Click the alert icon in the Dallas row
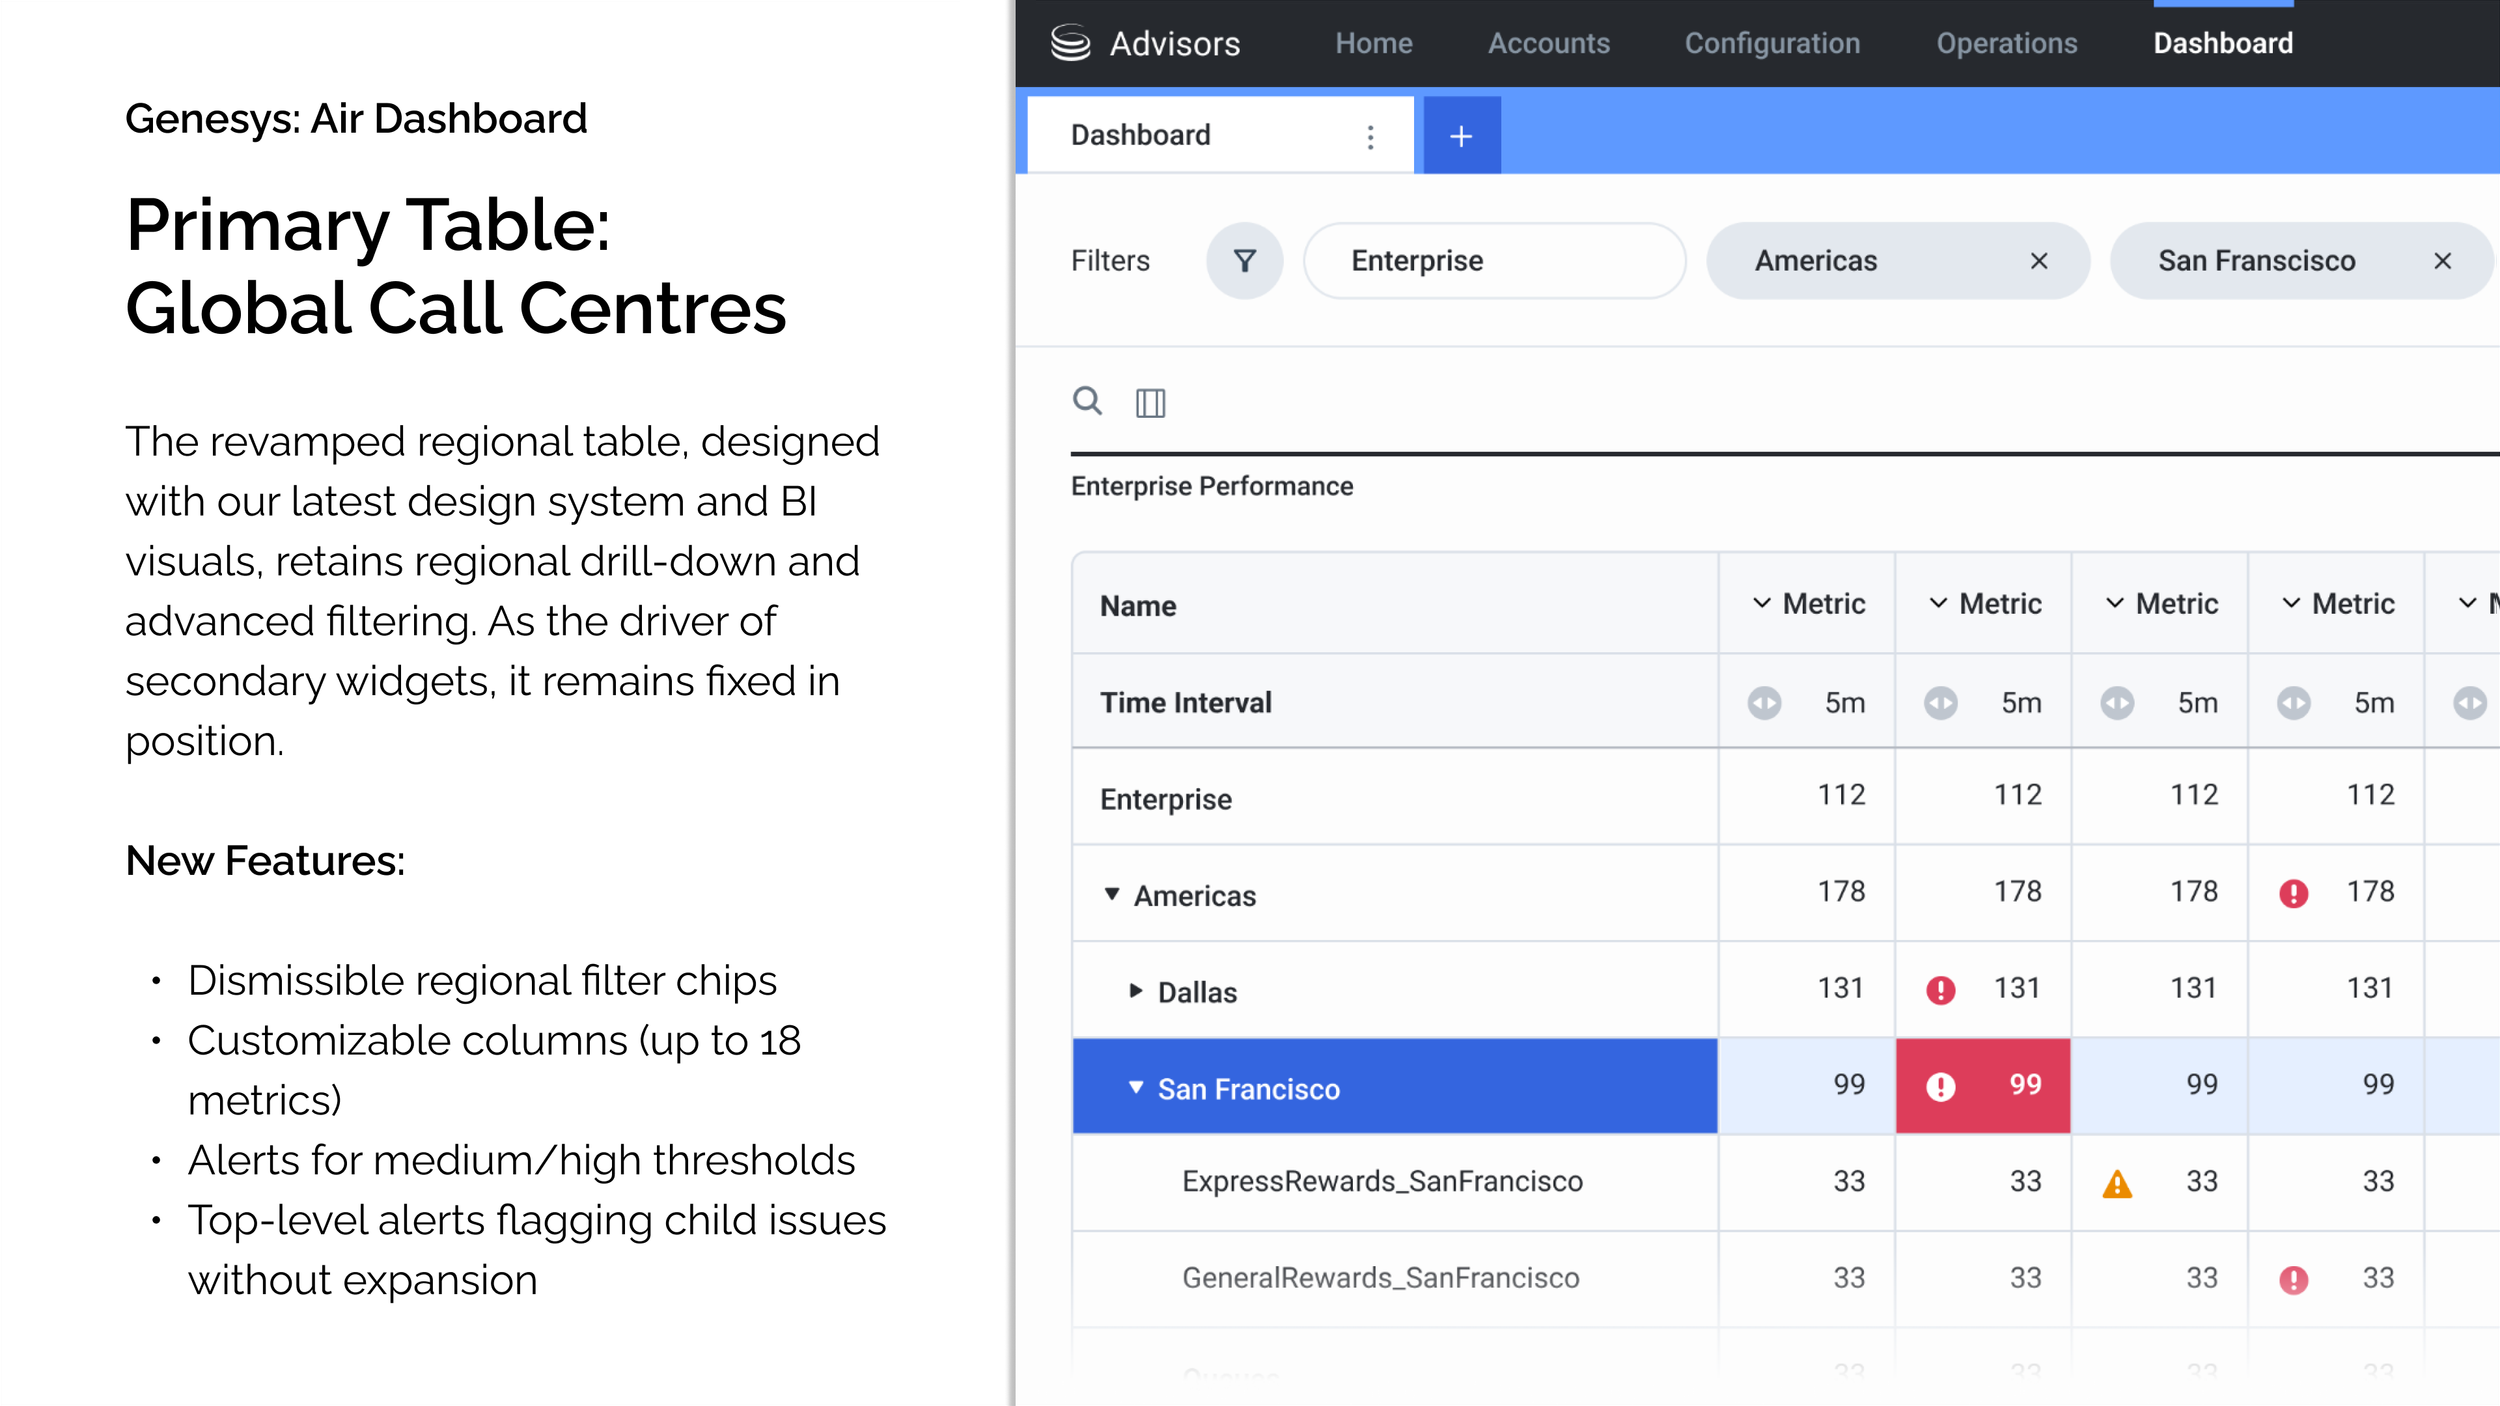This screenshot has height=1406, width=2500. tap(1941, 988)
